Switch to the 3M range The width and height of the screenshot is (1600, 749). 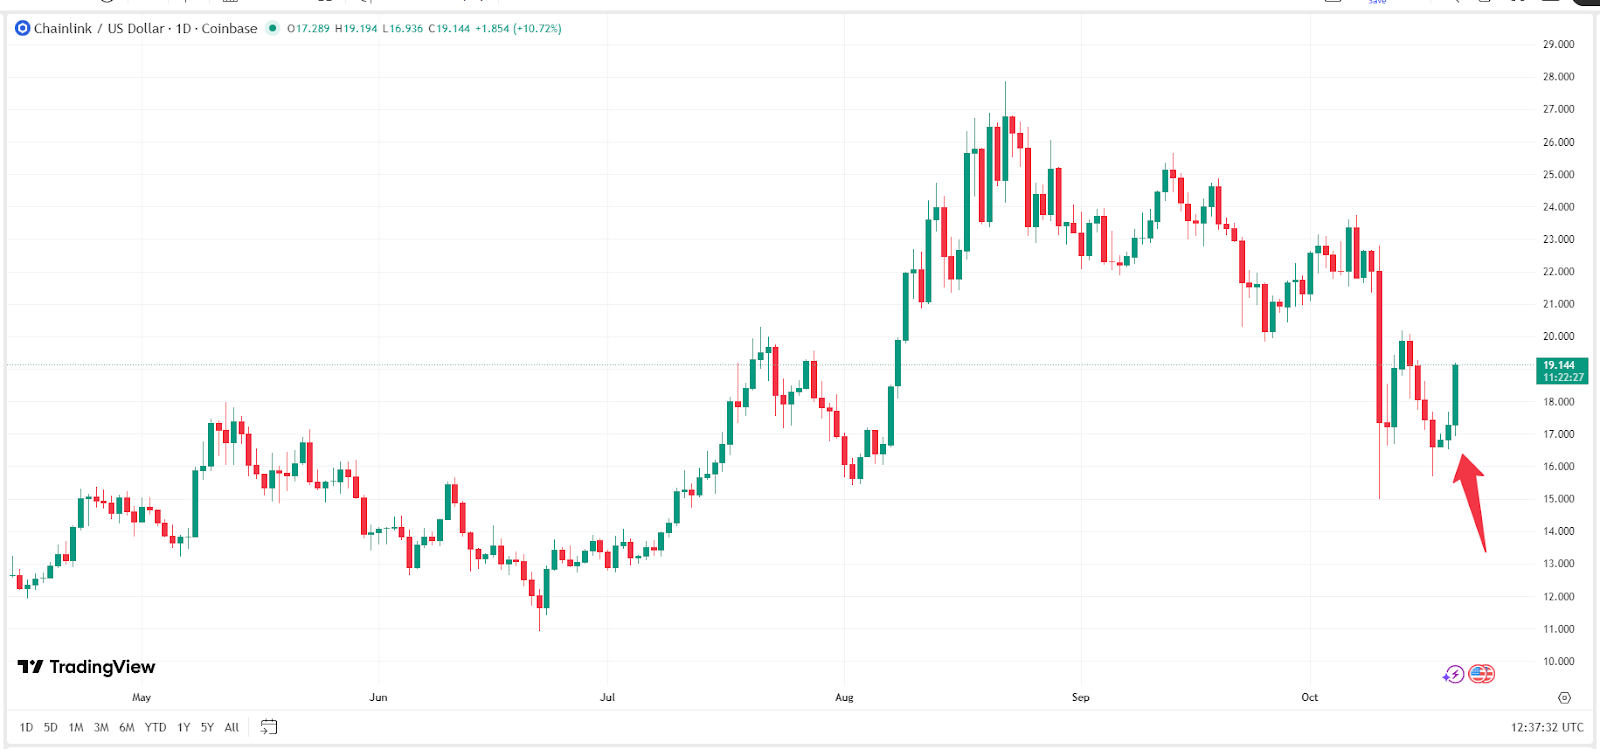tap(101, 727)
